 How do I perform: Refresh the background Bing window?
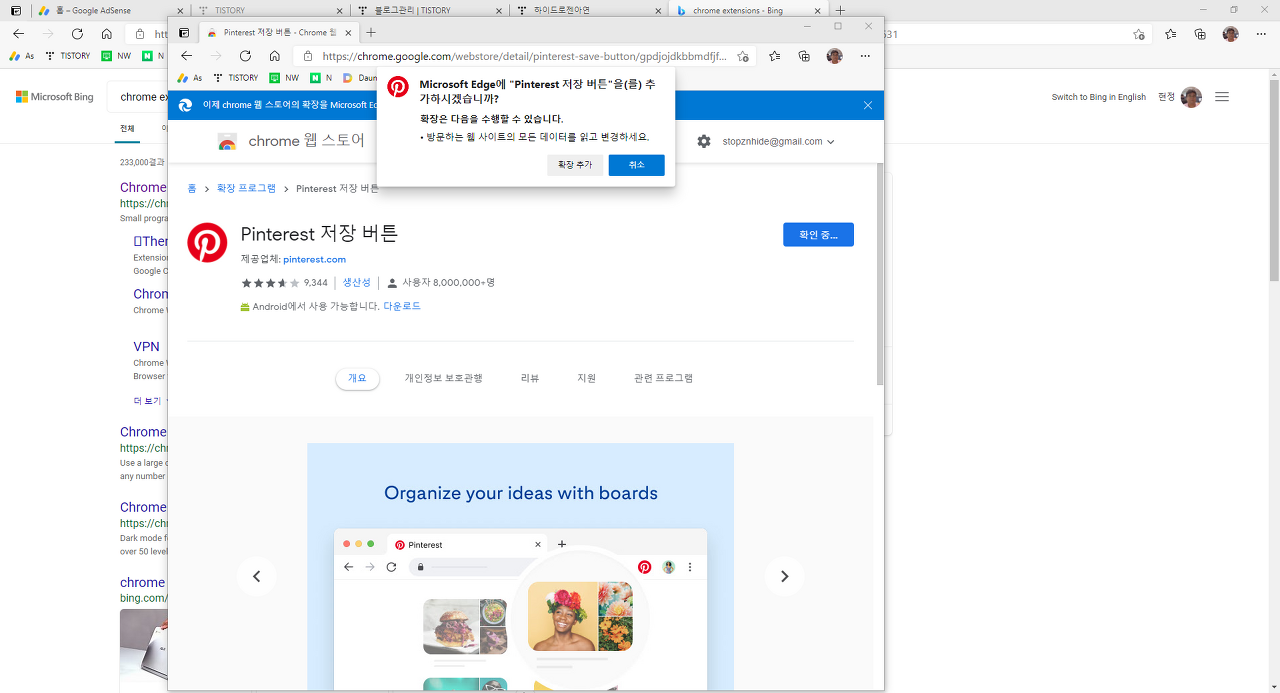[x=77, y=33]
